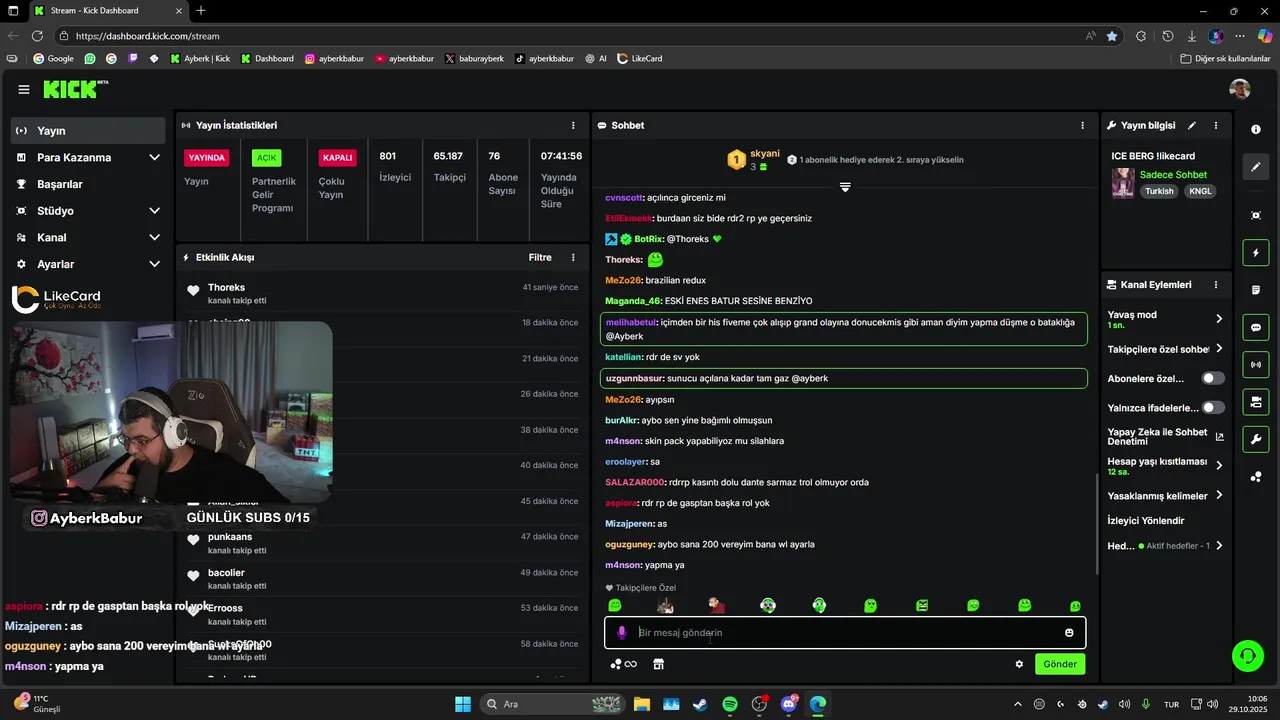Click the KNGL tag
Viewport: 1280px width, 720px height.
point(1200,191)
